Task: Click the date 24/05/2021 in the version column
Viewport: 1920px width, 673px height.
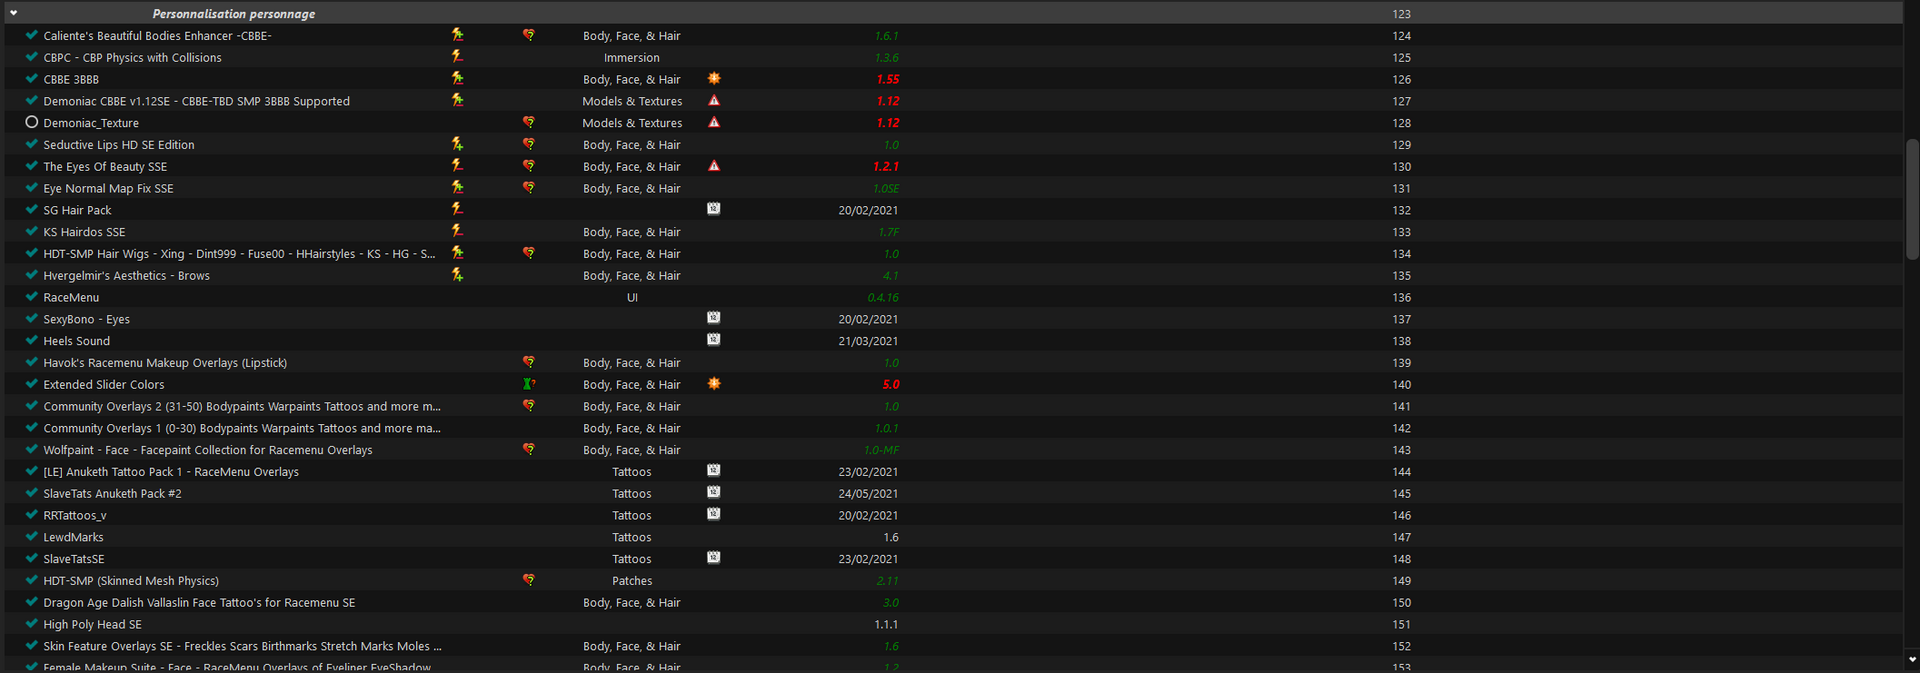Action: (868, 494)
